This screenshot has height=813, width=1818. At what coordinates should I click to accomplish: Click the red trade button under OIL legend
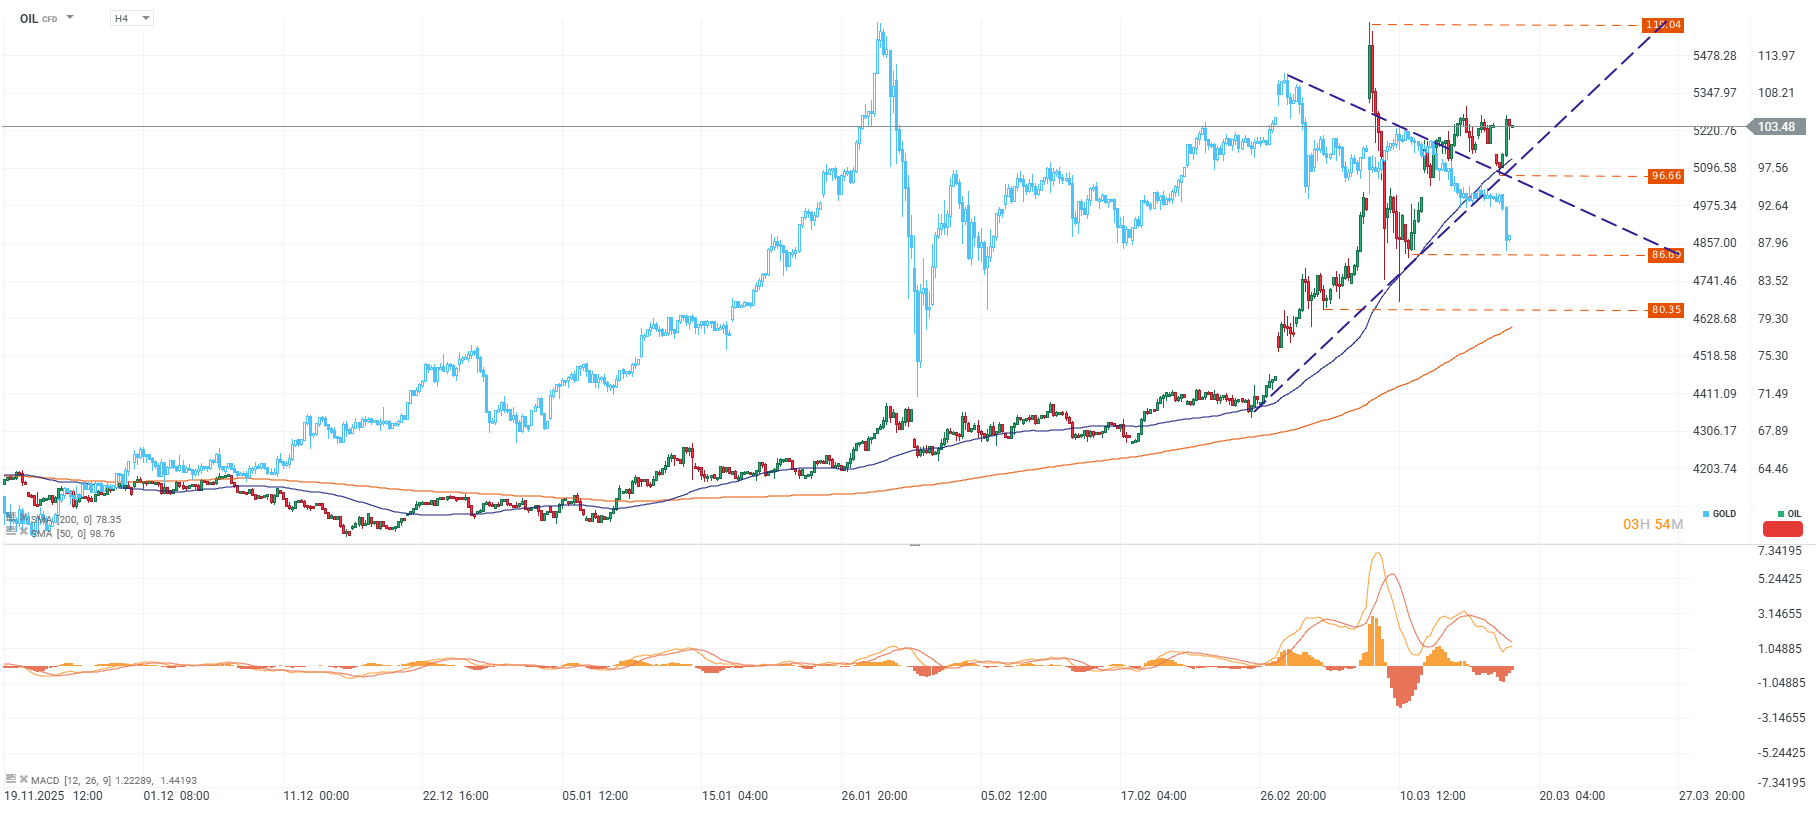pyautogui.click(x=1783, y=529)
